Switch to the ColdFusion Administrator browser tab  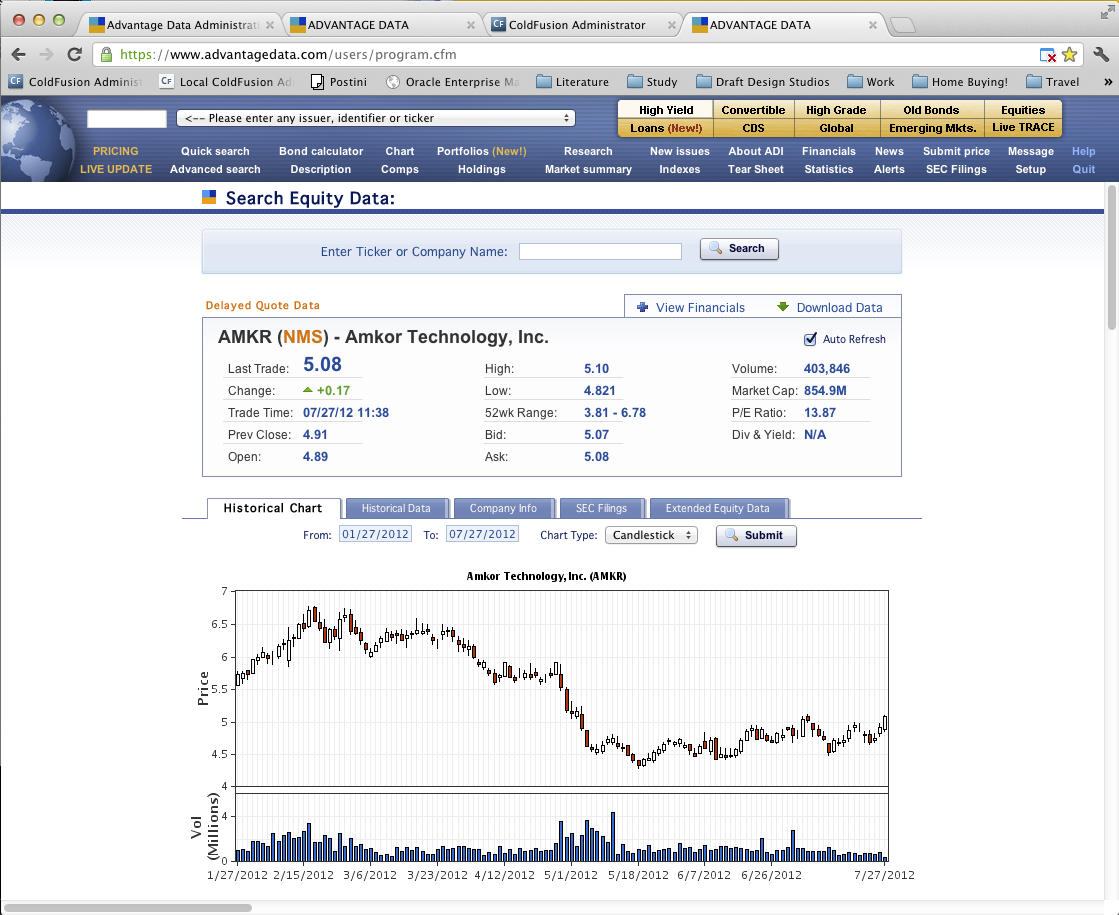584,25
